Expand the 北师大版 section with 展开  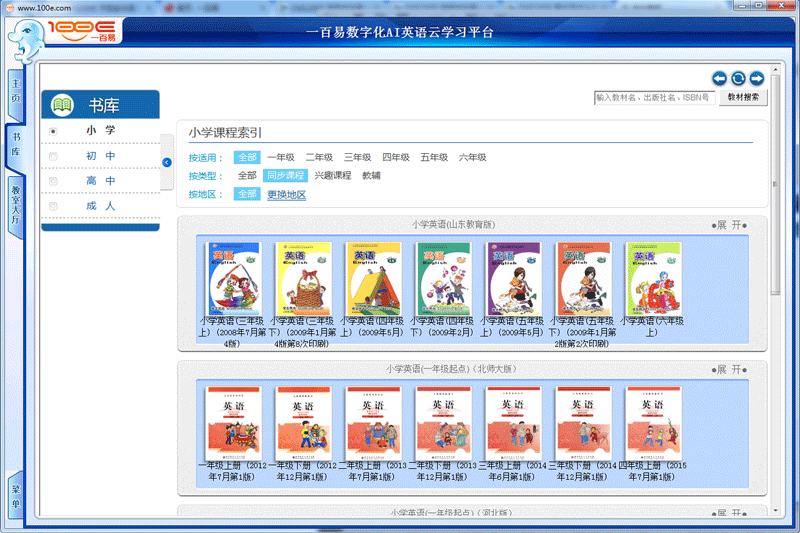point(730,369)
